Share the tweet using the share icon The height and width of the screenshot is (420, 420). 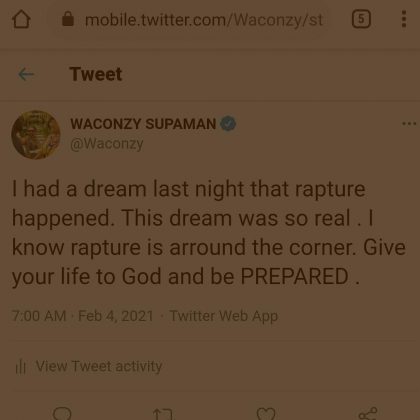point(368,414)
